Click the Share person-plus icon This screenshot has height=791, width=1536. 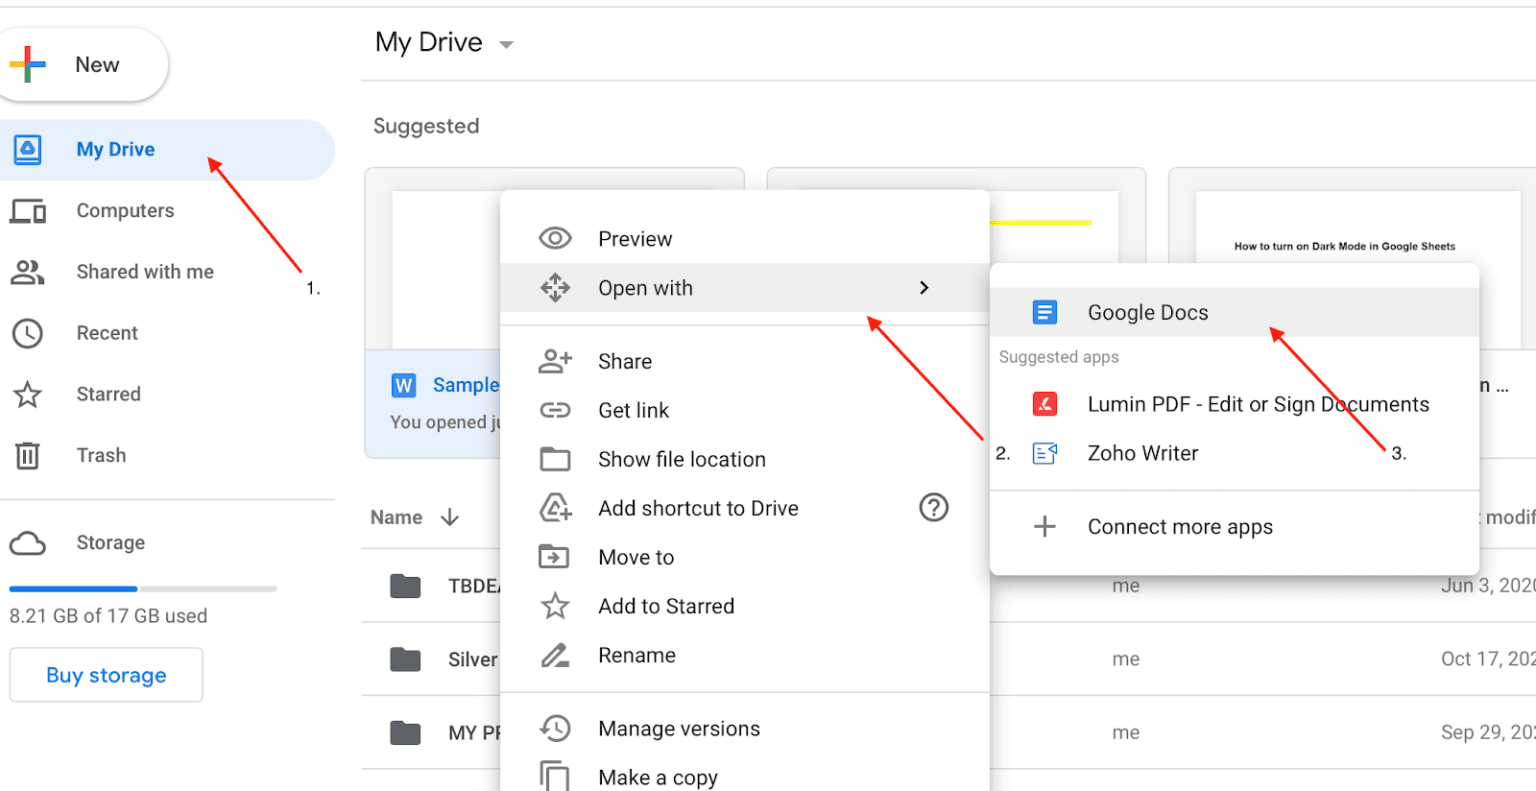click(555, 361)
